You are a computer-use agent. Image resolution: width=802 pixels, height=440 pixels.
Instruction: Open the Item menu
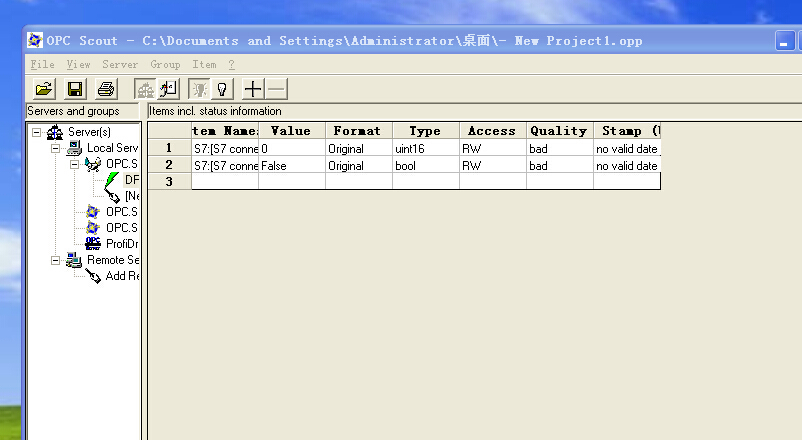[204, 64]
